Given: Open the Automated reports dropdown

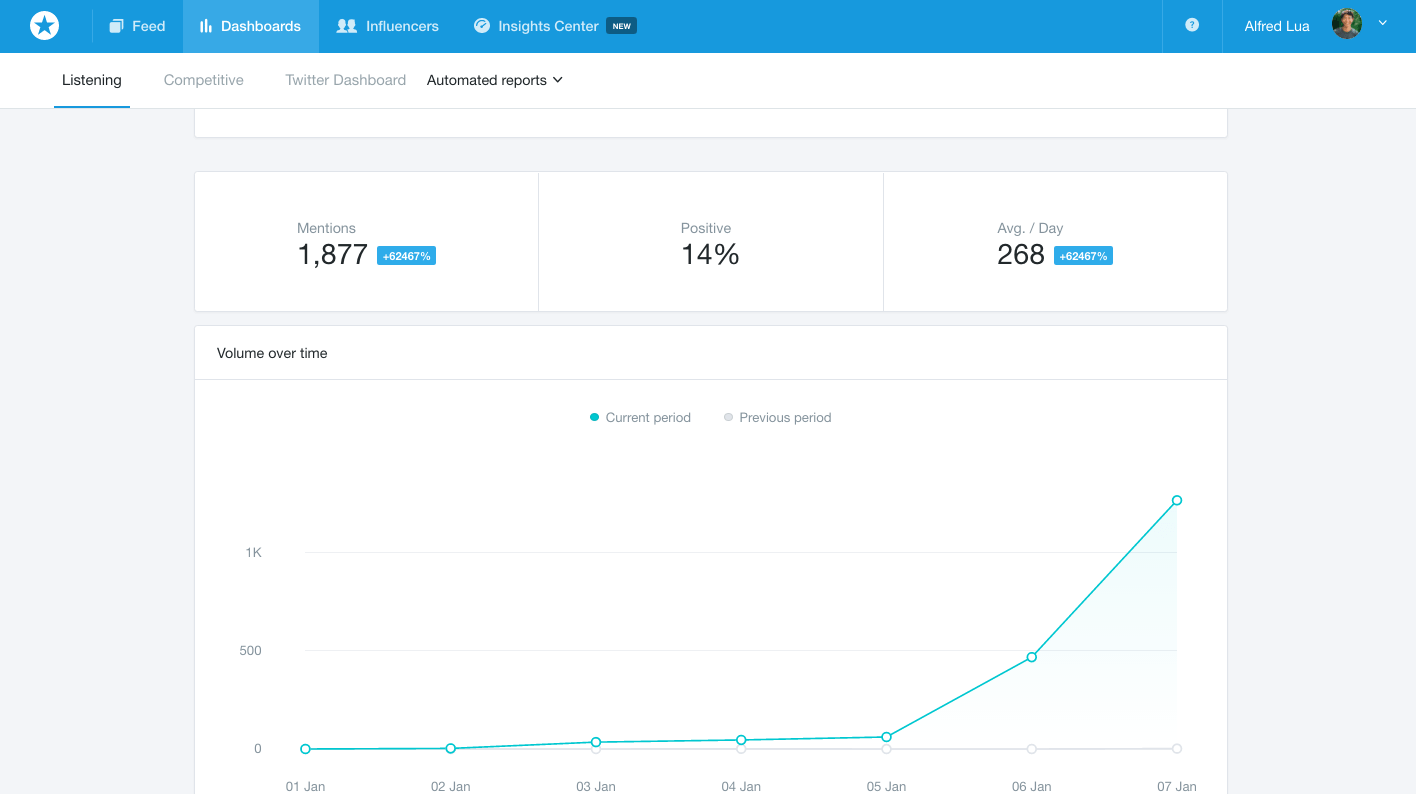Looking at the screenshot, I should click(x=494, y=80).
